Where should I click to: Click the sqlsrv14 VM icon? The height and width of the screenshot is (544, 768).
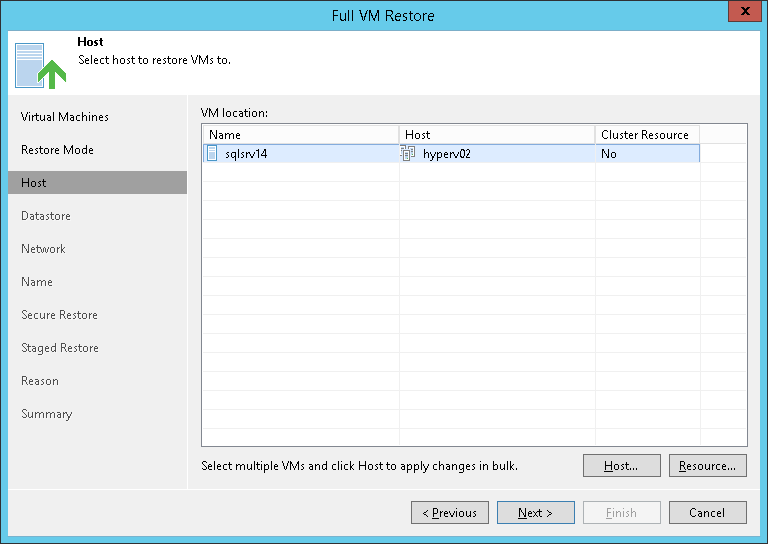(212, 154)
